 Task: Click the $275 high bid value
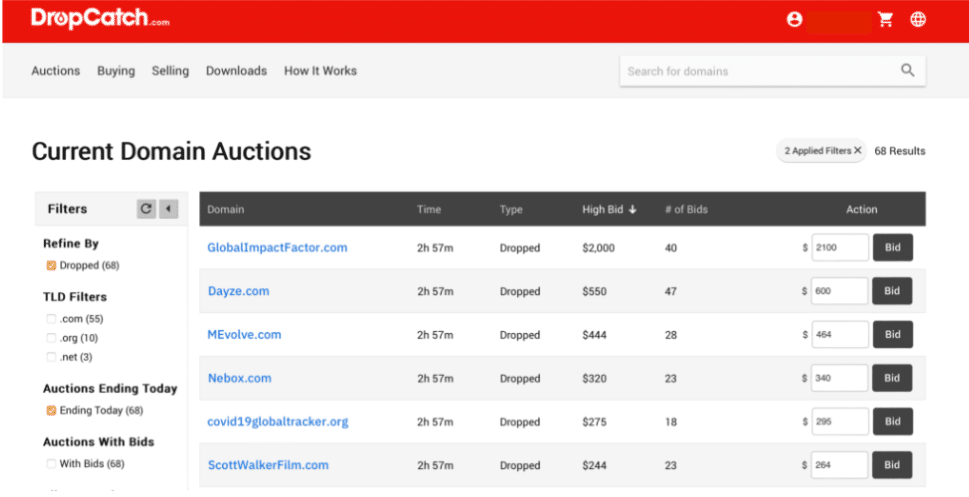[x=595, y=422]
